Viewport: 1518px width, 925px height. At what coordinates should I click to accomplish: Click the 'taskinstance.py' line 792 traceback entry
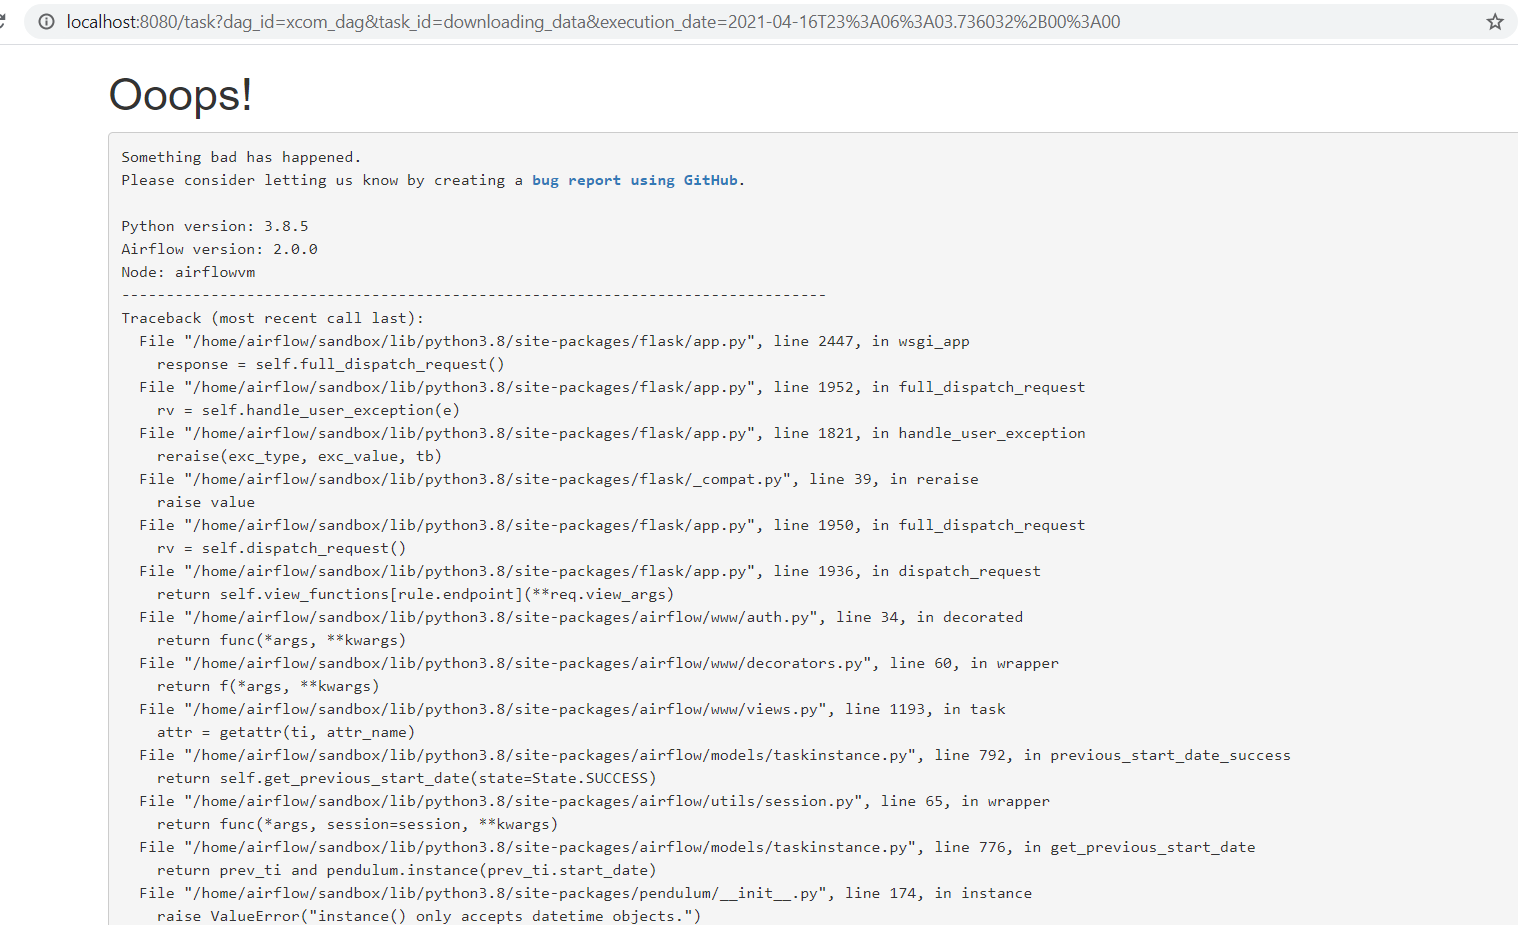pos(715,755)
